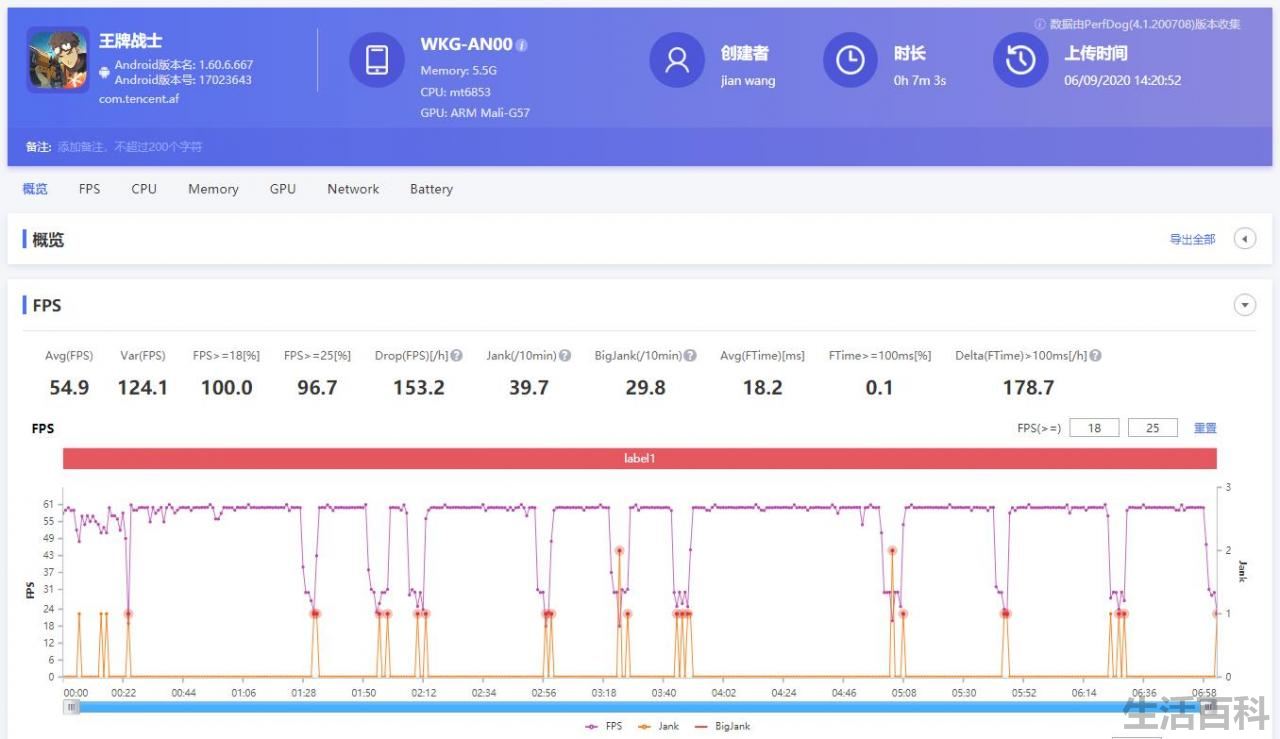Screen dimensions: 1280x739
Task: Click the creator name jian wang
Action: tap(748, 81)
